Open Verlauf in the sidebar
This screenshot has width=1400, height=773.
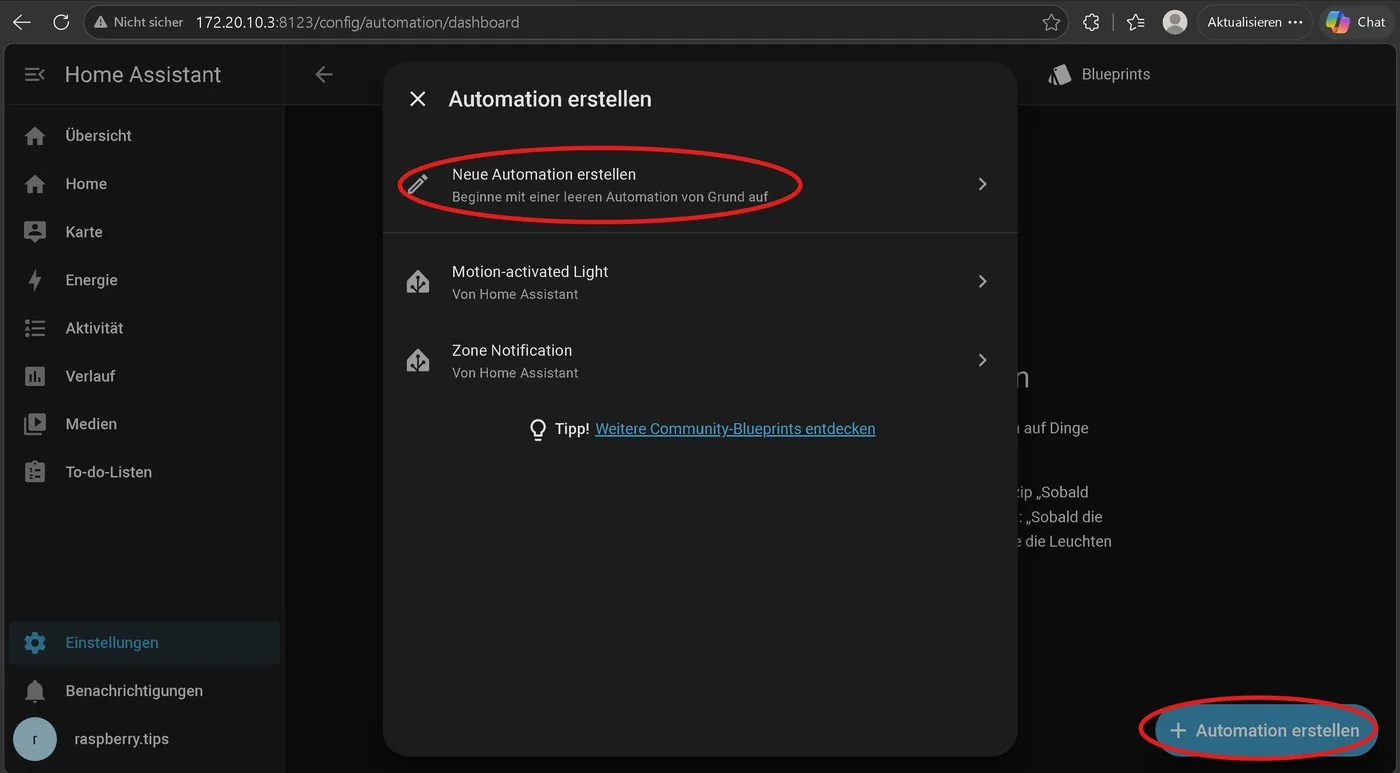point(142,376)
